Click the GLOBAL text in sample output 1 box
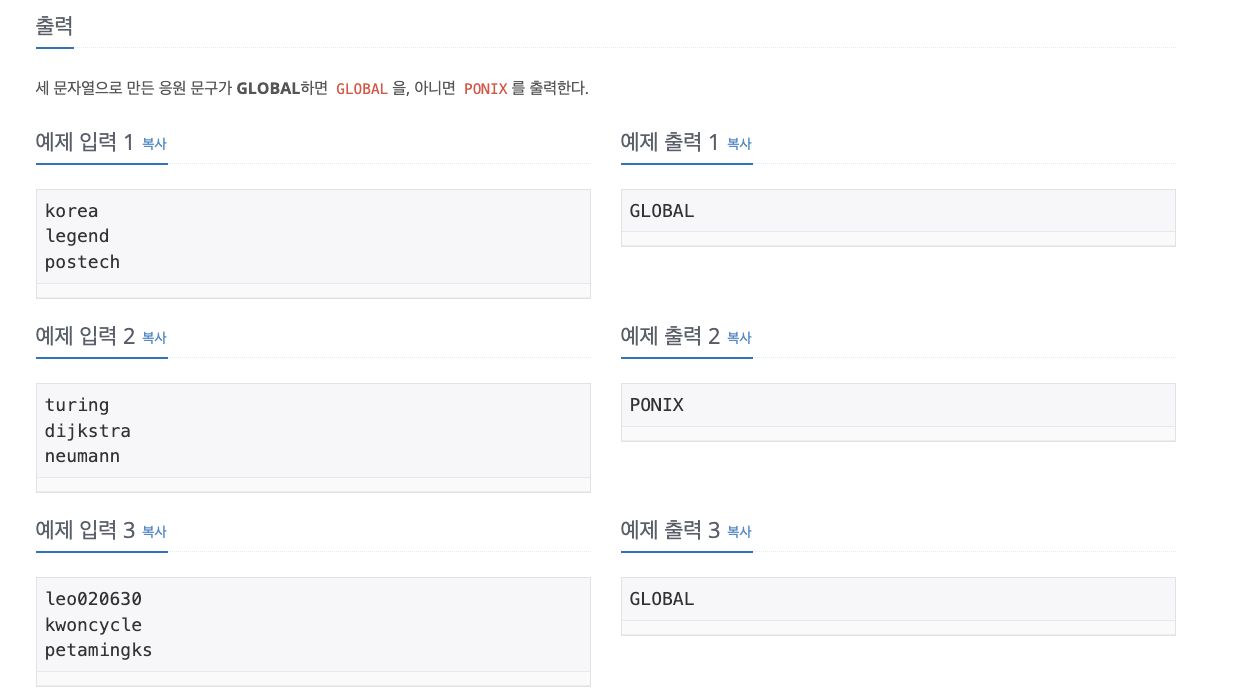 tap(662, 211)
